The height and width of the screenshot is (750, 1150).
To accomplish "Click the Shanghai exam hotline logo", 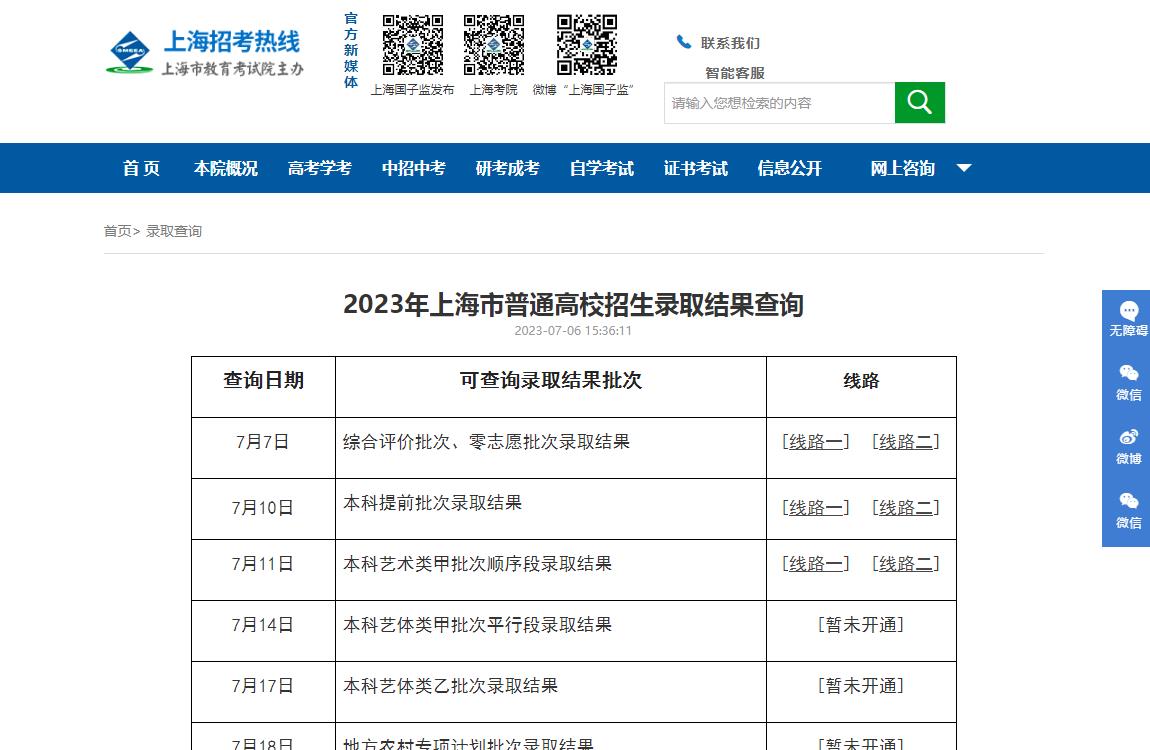I will [205, 52].
